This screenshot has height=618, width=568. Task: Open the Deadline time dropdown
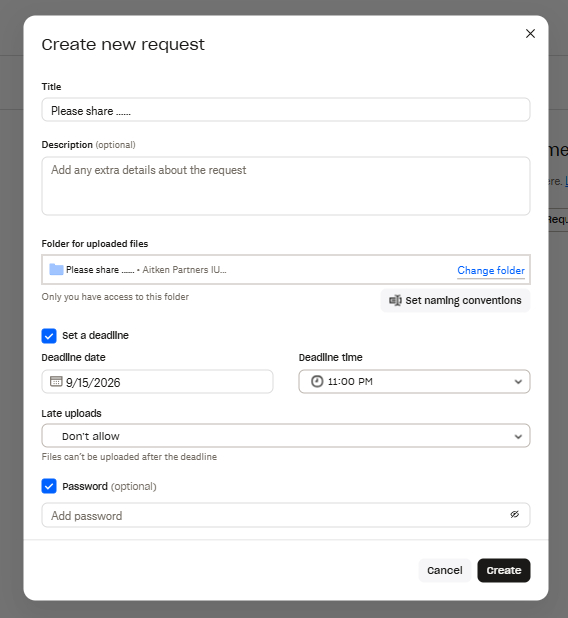click(x=414, y=382)
